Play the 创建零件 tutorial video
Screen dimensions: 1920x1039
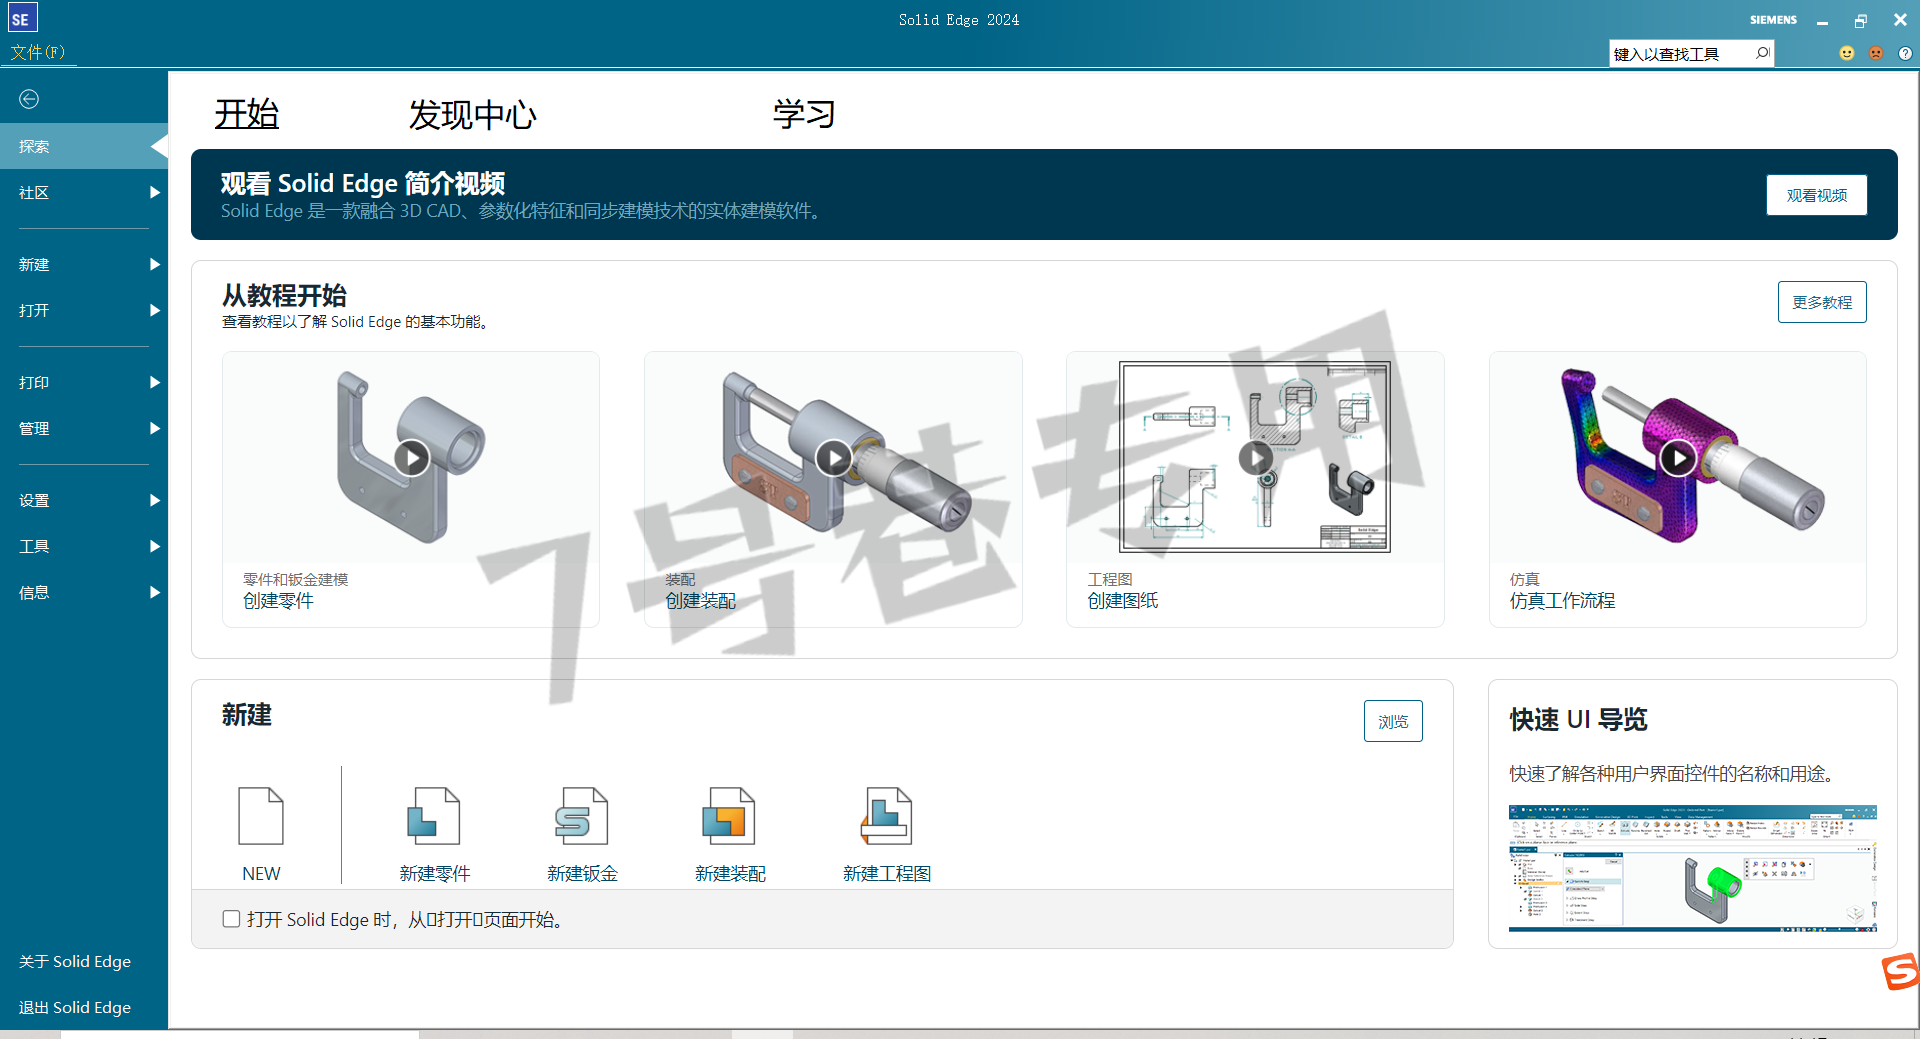[412, 458]
